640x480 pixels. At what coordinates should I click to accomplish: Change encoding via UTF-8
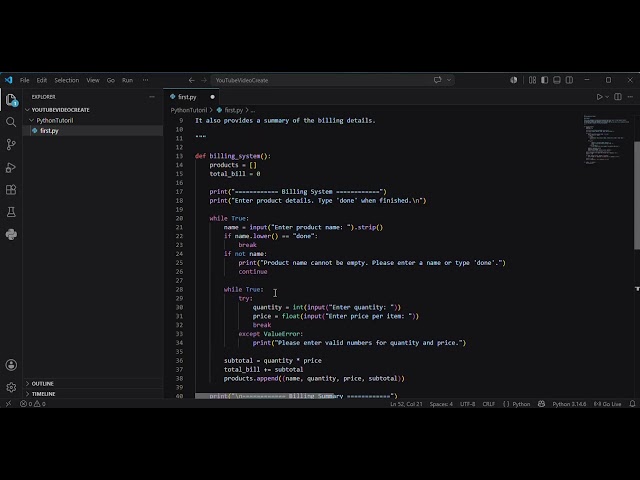click(467, 404)
